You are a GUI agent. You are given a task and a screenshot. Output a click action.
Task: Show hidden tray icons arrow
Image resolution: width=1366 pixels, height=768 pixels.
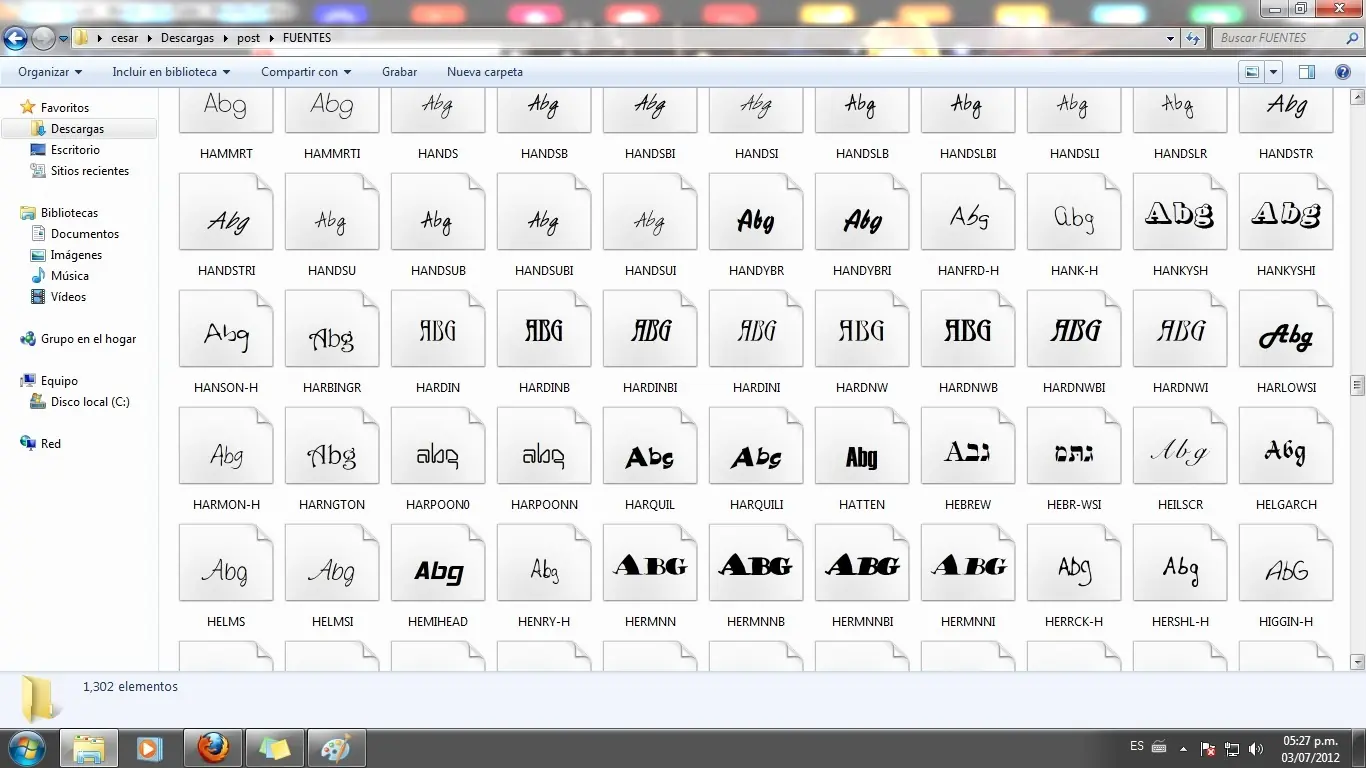tap(1184, 748)
